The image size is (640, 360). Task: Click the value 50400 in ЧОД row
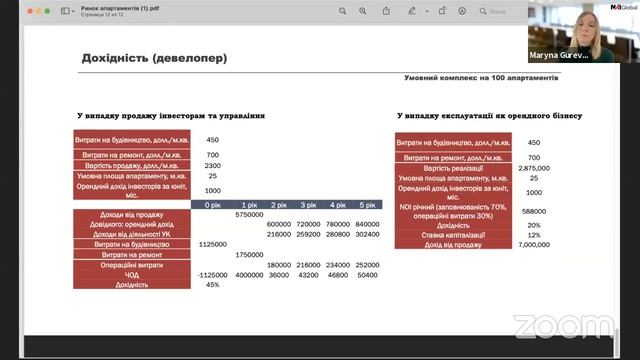367,275
